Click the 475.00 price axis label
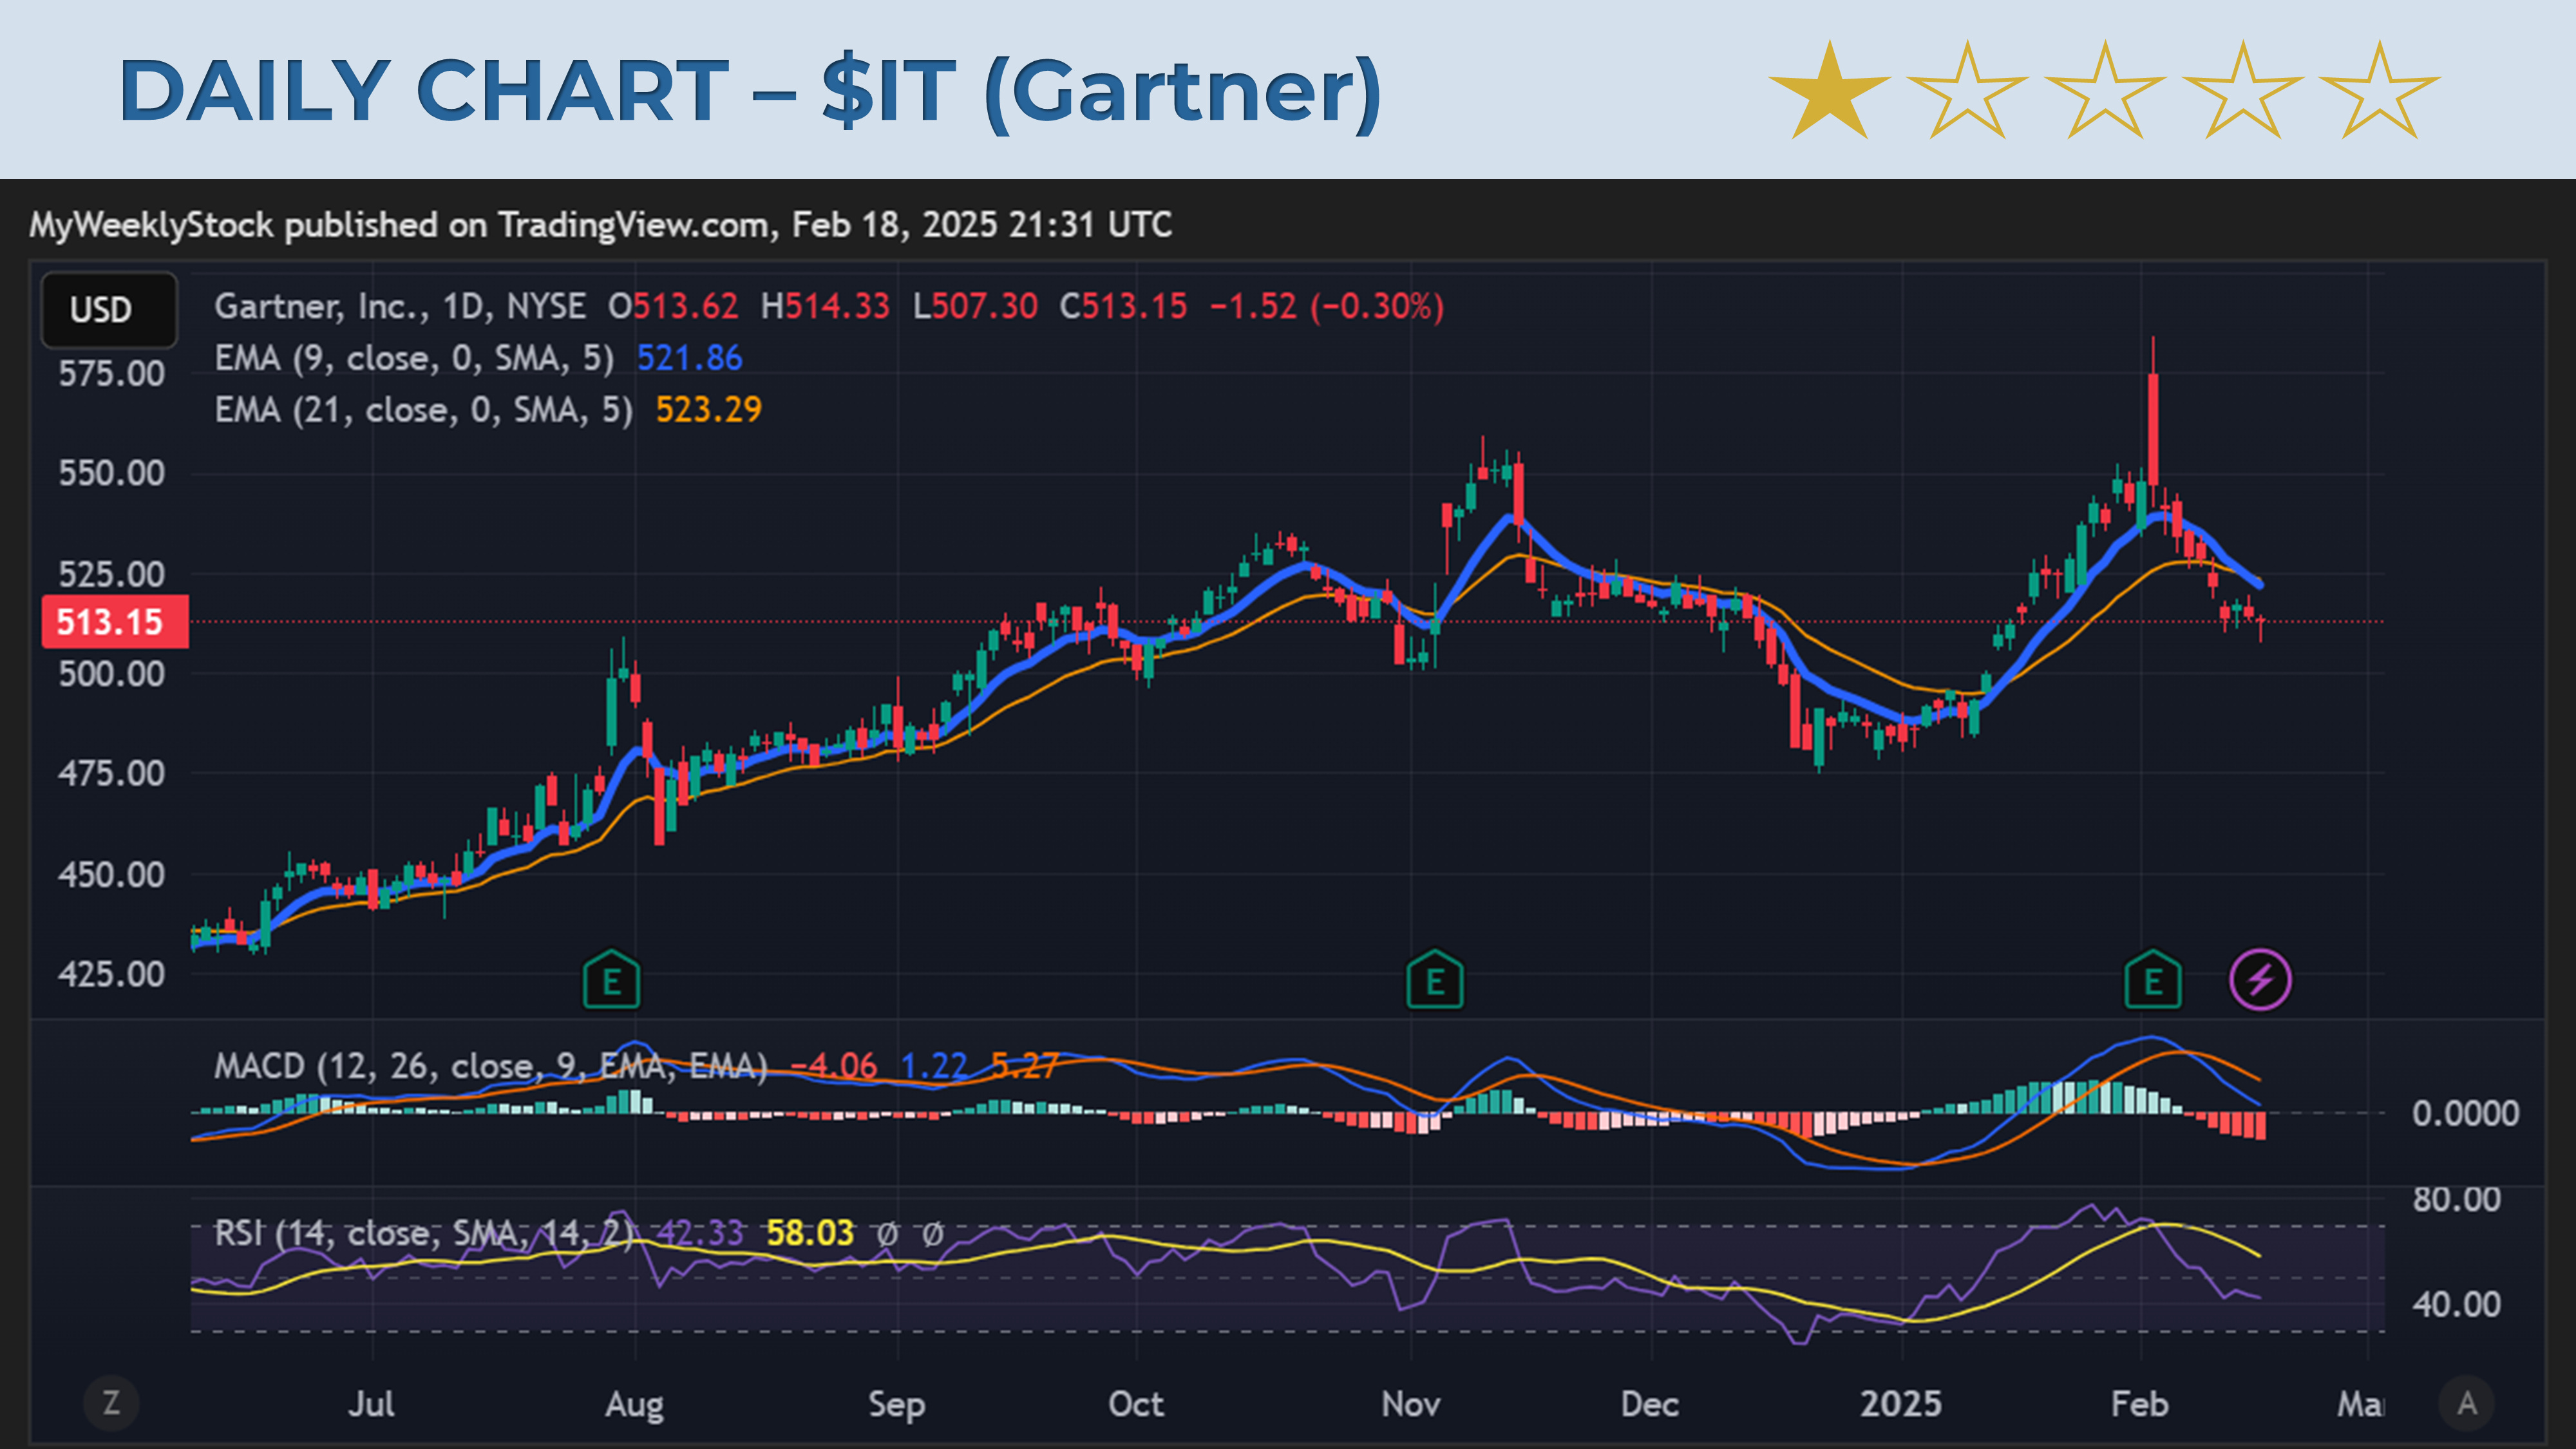 pyautogui.click(x=111, y=773)
